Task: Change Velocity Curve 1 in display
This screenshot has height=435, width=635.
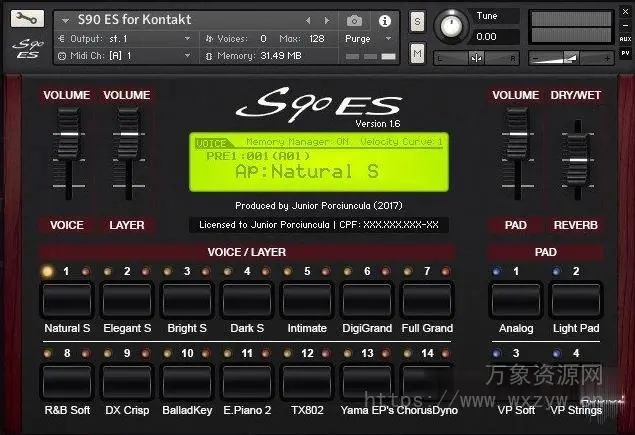Action: (x=401, y=142)
